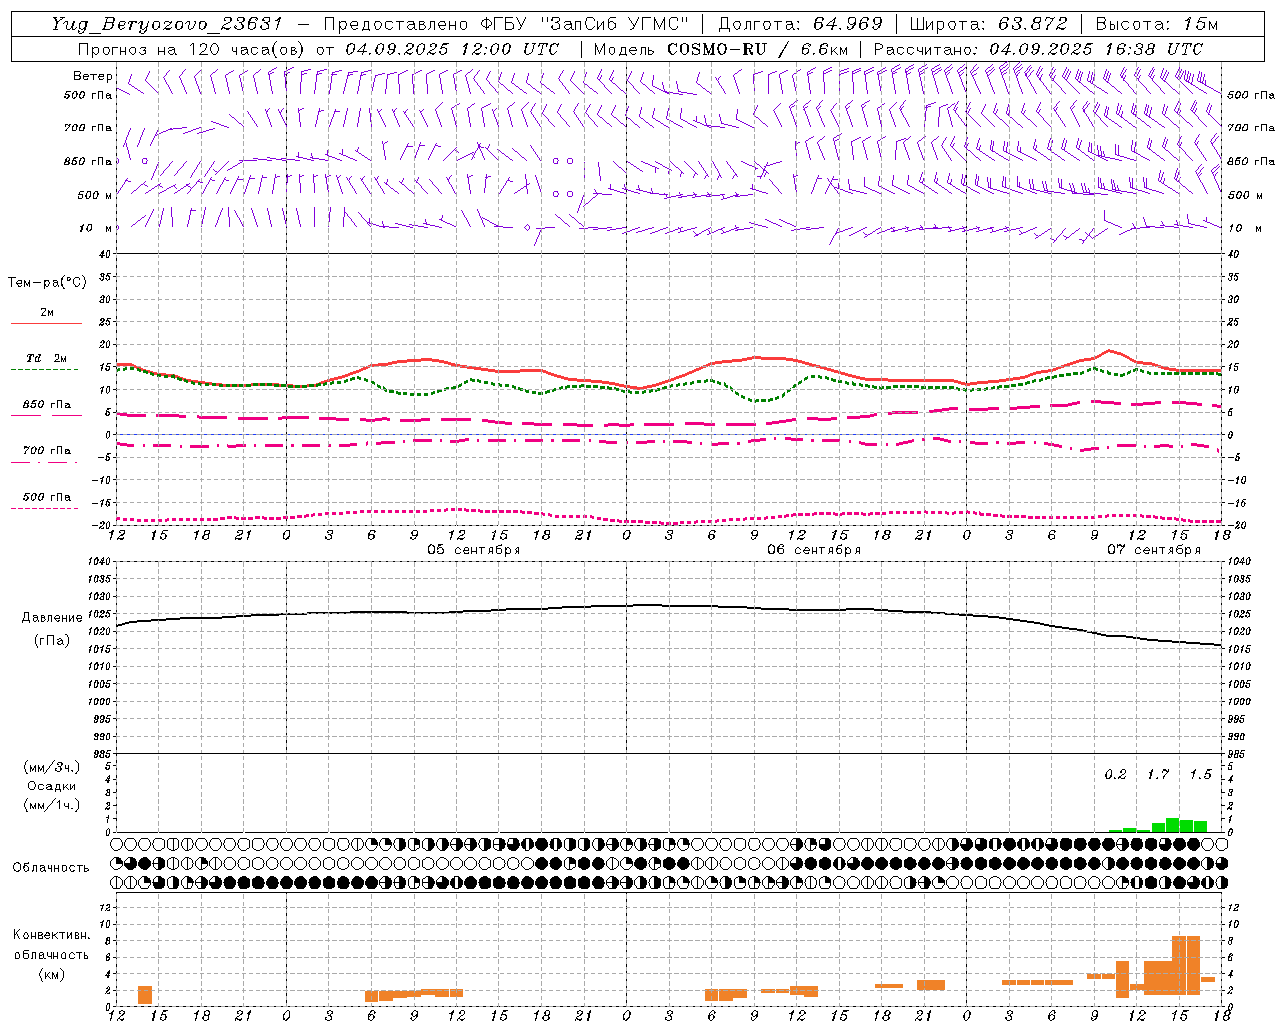Image resolution: width=1280 pixels, height=1024 pixels.
Task: Click the model name COSMO-RU / 6.6км
Action: pos(758,49)
